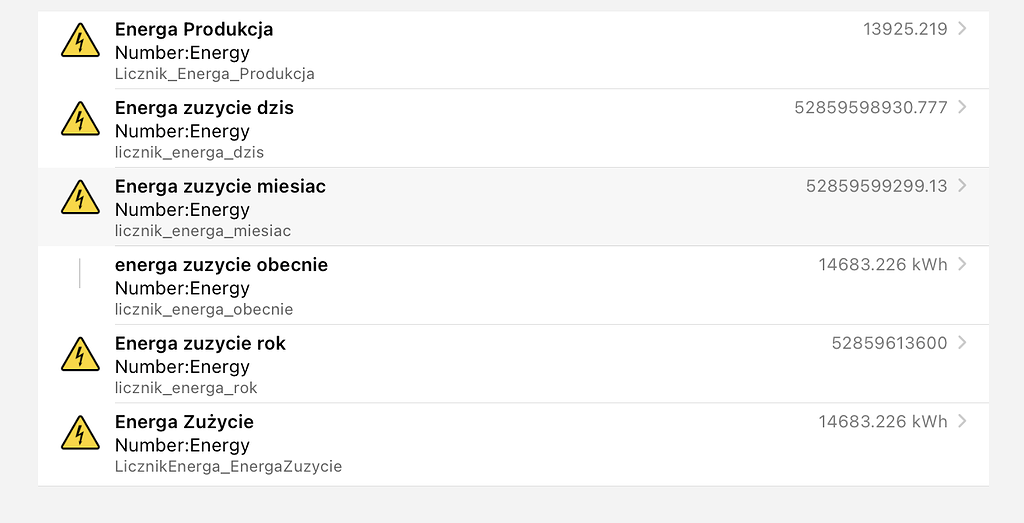Select the Licznik_Energa_Produkcja item name text
This screenshot has width=1024, height=523.
pos(214,74)
